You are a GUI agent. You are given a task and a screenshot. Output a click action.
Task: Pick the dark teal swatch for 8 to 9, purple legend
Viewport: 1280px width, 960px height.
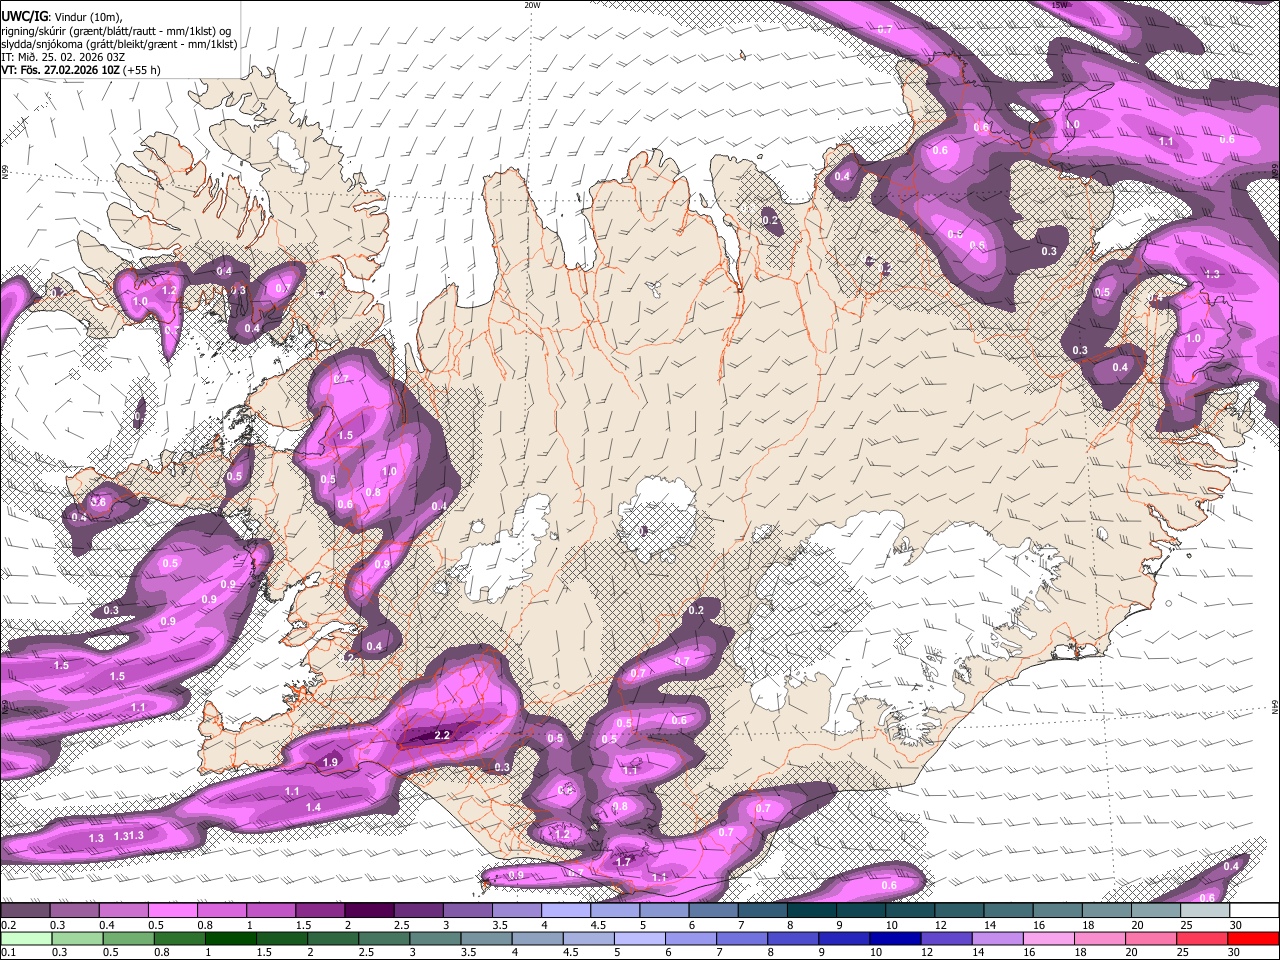pos(811,911)
